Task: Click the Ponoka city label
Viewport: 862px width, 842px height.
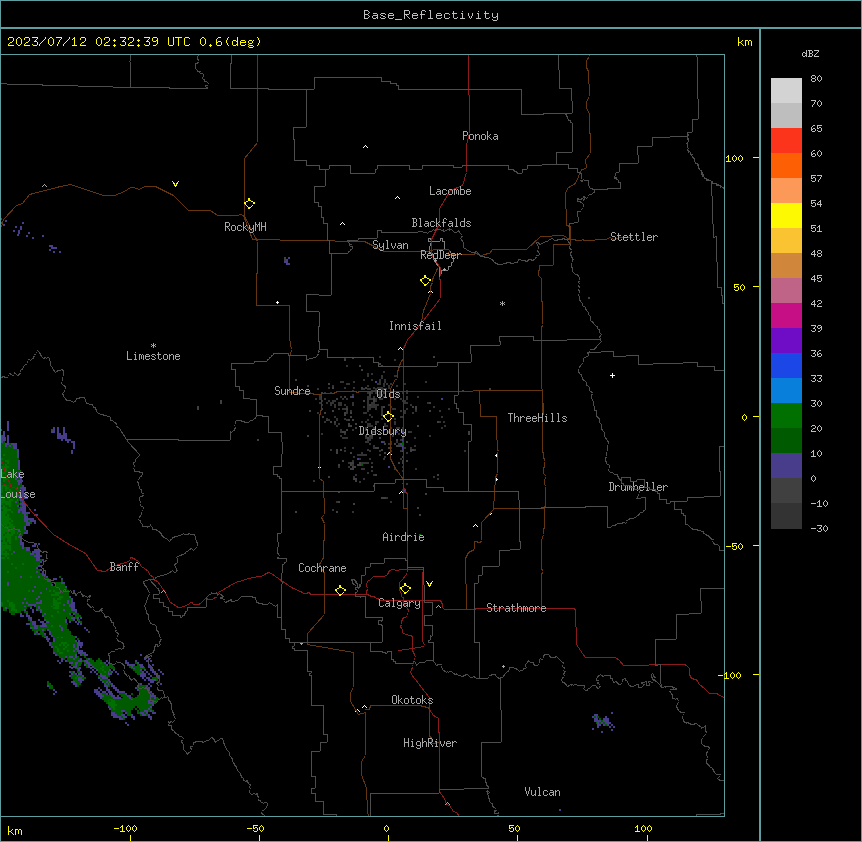Action: pyautogui.click(x=480, y=136)
